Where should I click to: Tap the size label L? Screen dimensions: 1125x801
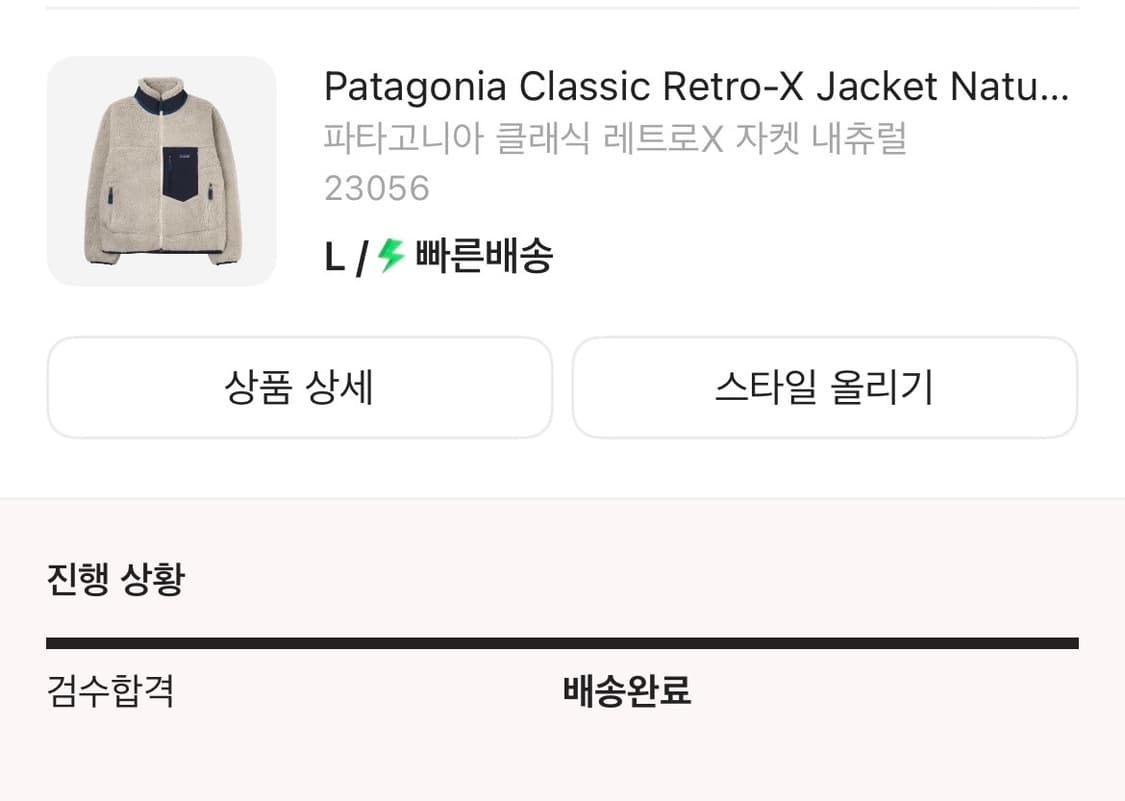click(x=336, y=257)
